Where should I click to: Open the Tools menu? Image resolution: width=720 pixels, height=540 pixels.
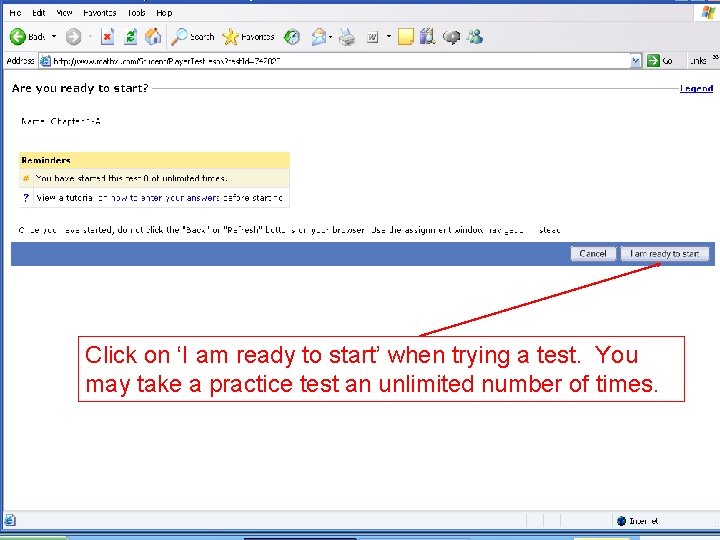click(x=136, y=13)
